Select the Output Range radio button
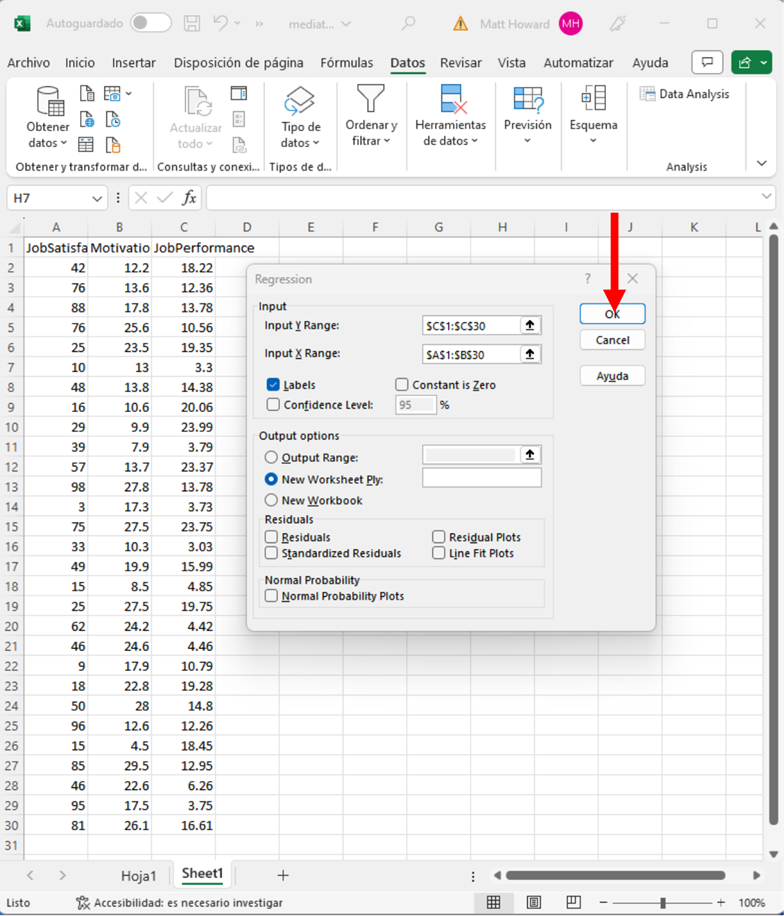Viewport: 784px width, 916px height. point(271,457)
